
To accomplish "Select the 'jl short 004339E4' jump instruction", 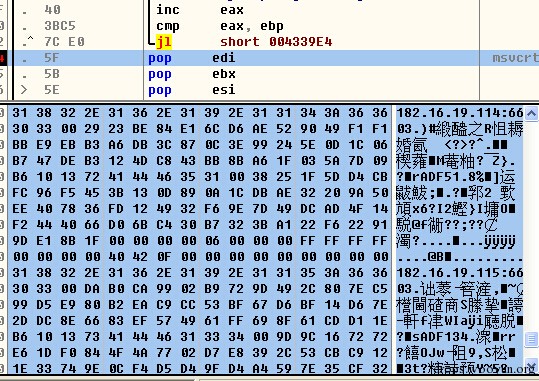I will click(244, 42).
